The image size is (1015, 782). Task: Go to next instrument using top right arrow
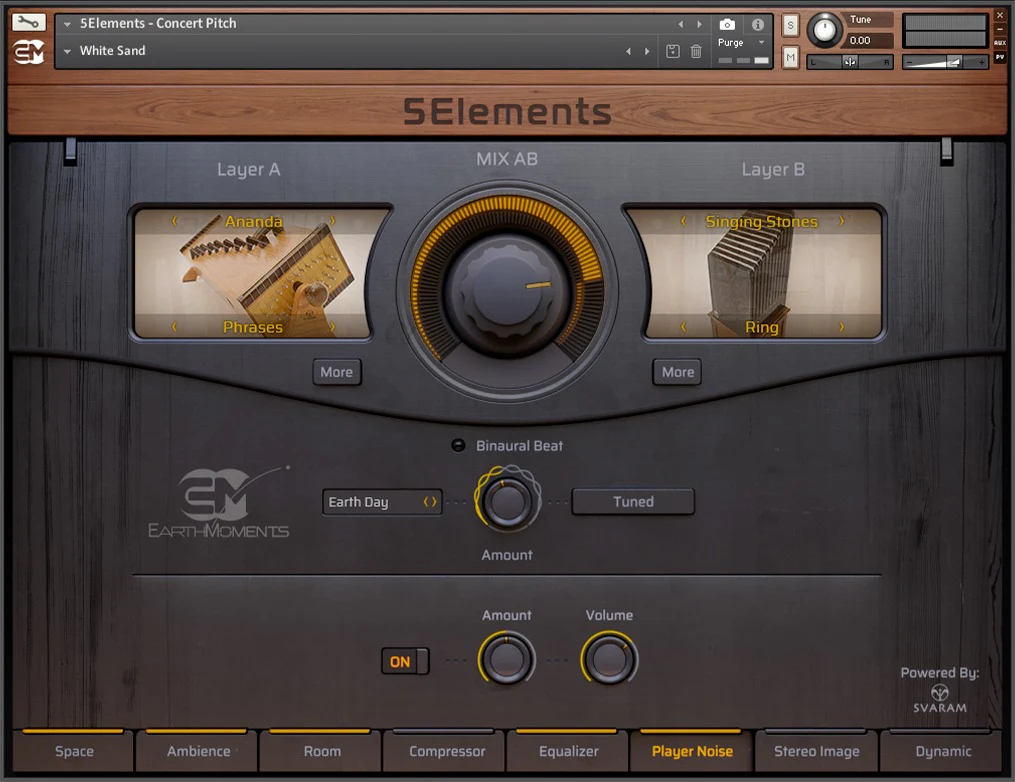coord(699,24)
